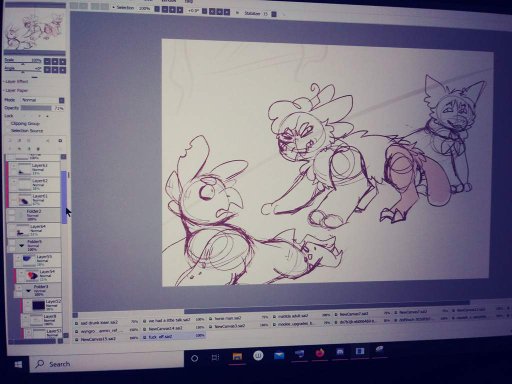Enable the Selection Source checkbox
The height and width of the screenshot is (384, 512).
(x=8, y=131)
